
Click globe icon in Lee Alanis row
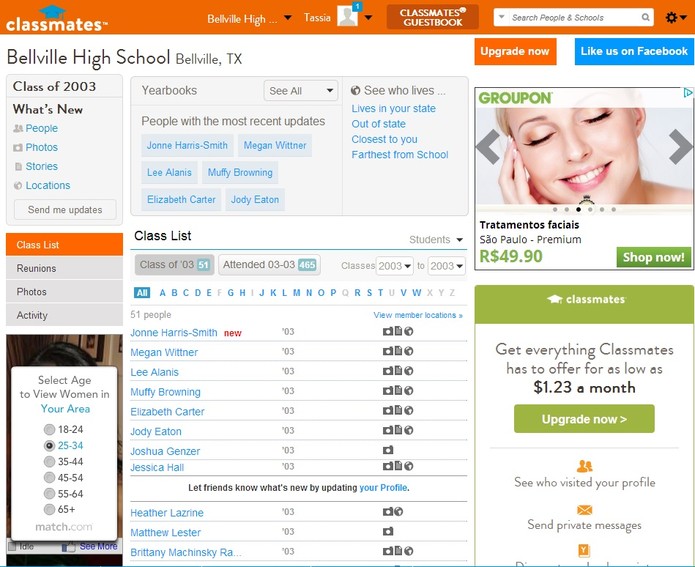click(x=409, y=371)
